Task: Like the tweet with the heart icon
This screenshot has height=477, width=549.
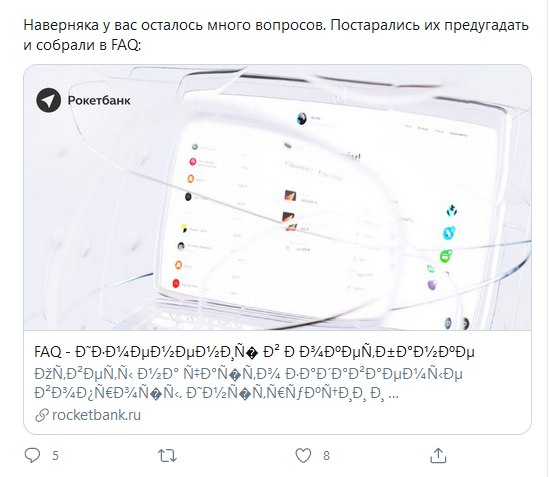Action: pyautogui.click(x=303, y=456)
